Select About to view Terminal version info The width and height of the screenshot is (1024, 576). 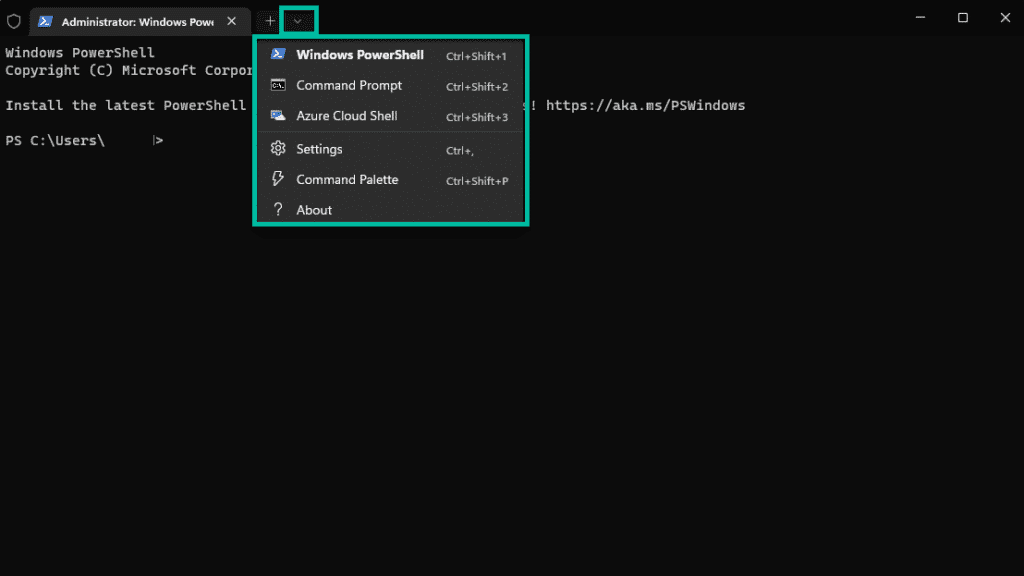[313, 209]
